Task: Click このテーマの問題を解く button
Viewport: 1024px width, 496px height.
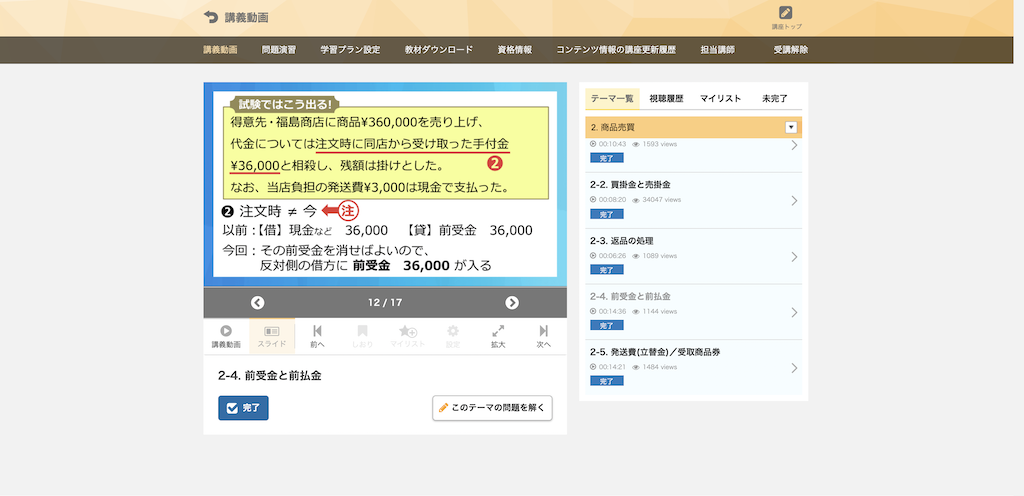Action: [493, 408]
